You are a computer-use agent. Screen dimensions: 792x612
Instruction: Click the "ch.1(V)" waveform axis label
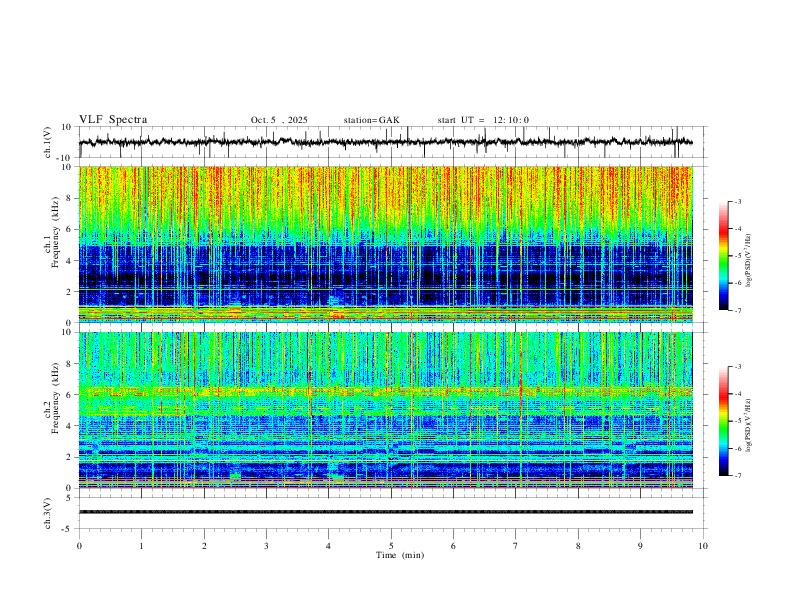[48, 142]
